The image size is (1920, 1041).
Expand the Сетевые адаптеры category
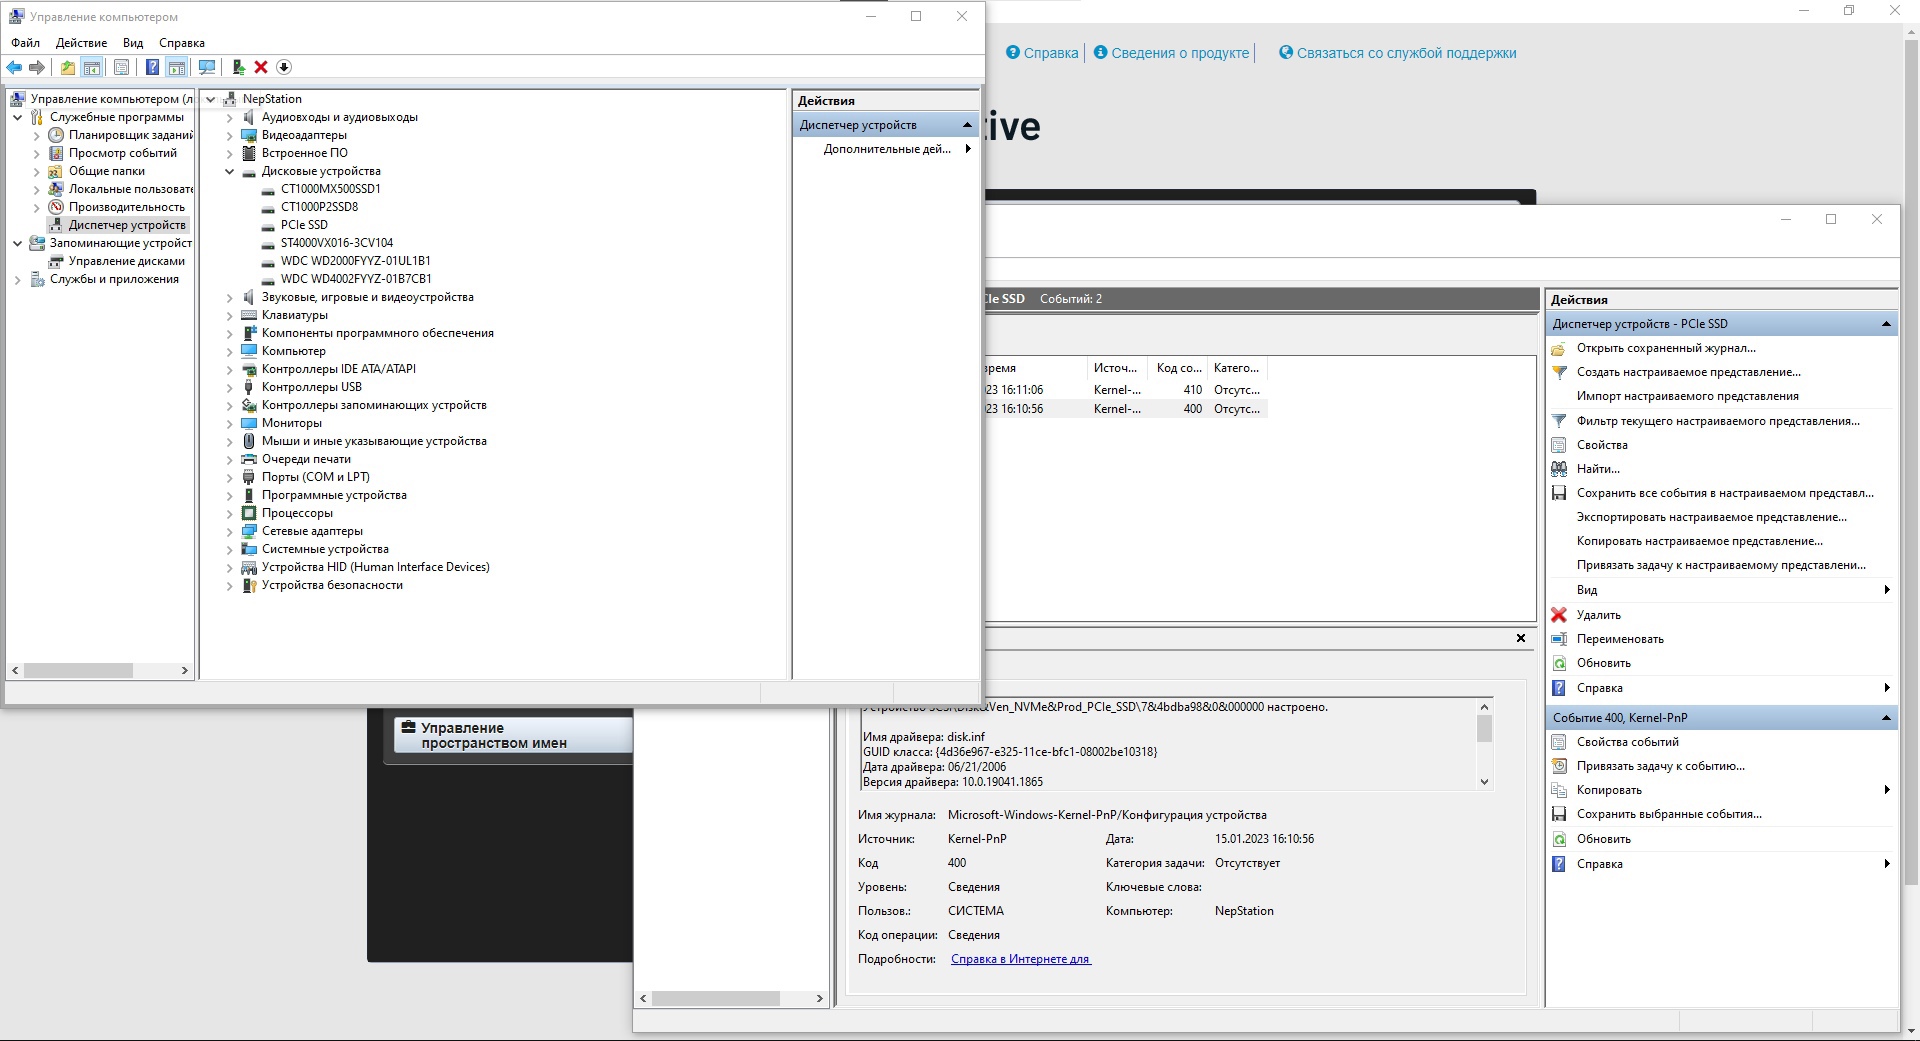click(x=230, y=532)
